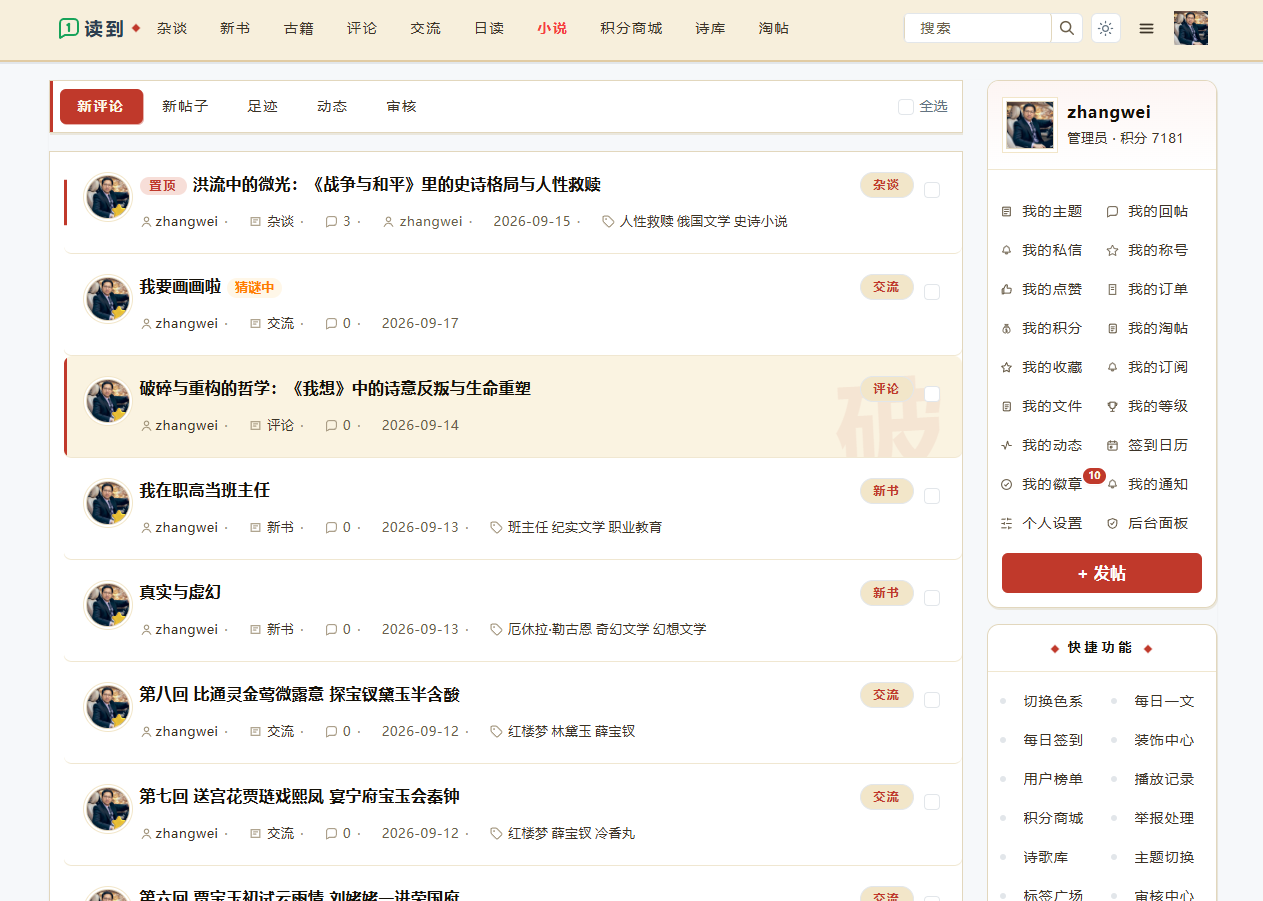
Task: Click comment count icon on 洪流中的微光
Action: [331, 221]
